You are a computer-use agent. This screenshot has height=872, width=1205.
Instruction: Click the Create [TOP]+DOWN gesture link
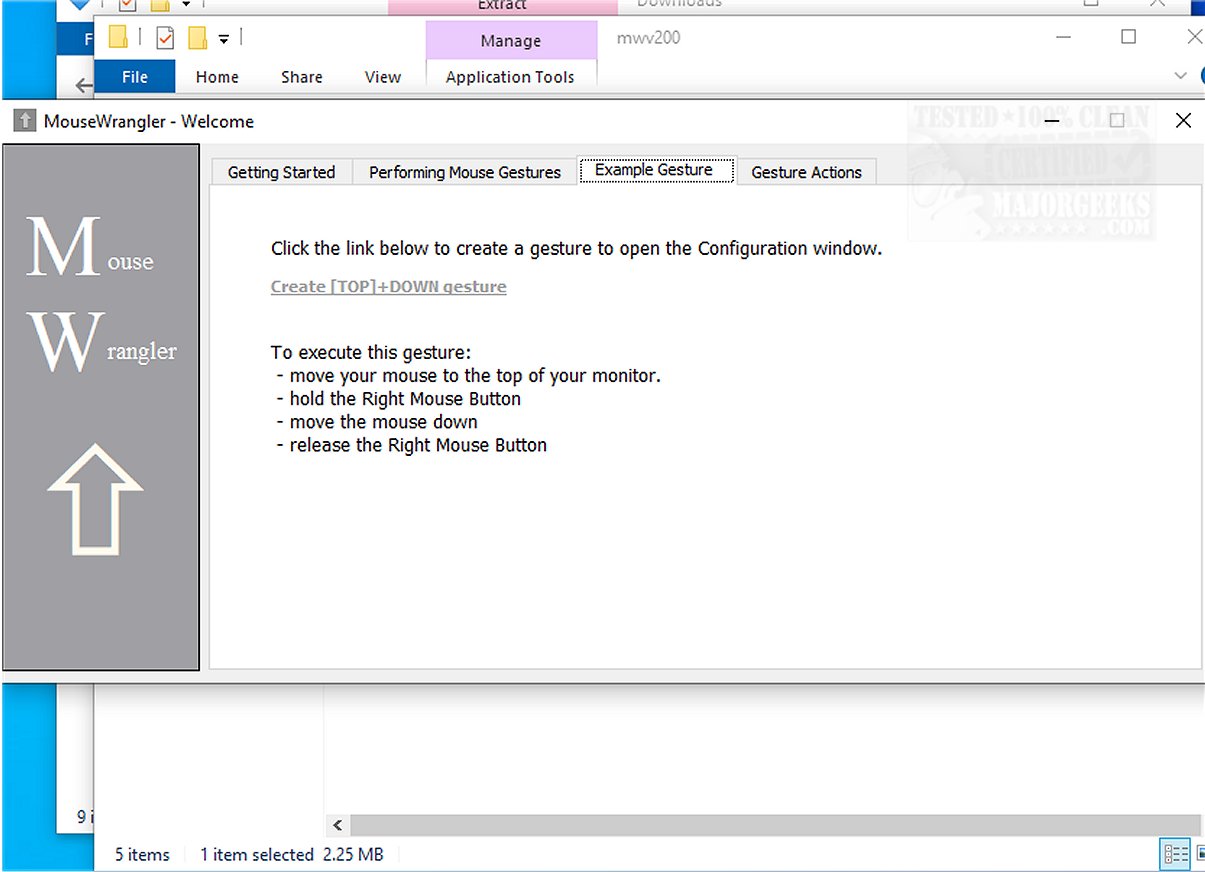pos(388,286)
